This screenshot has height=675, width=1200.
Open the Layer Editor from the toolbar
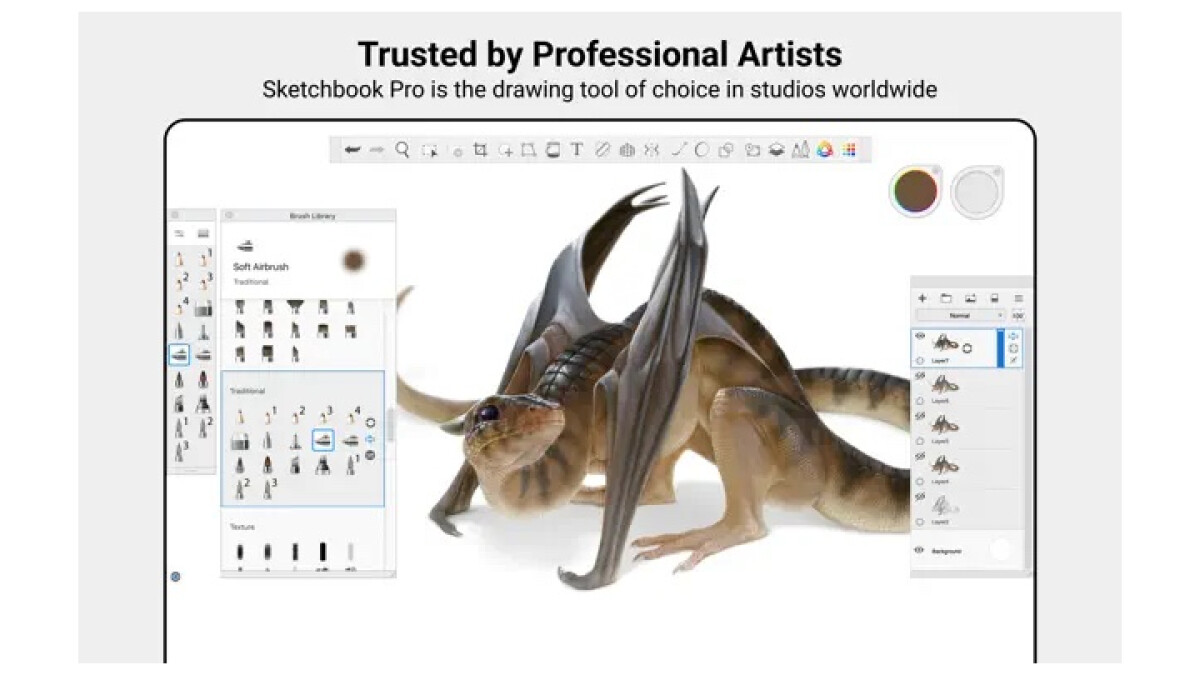coord(776,150)
